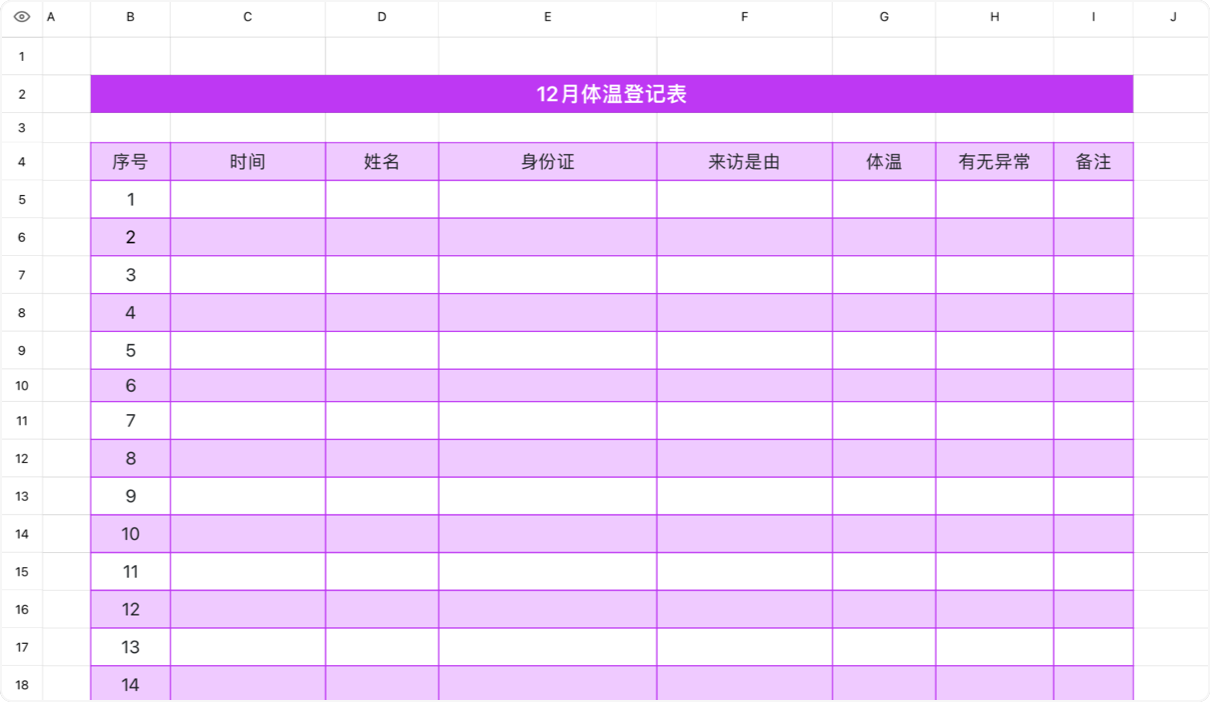Click the empty 体温 cell for entry 7
The height and width of the screenshot is (702, 1210).
tap(884, 421)
